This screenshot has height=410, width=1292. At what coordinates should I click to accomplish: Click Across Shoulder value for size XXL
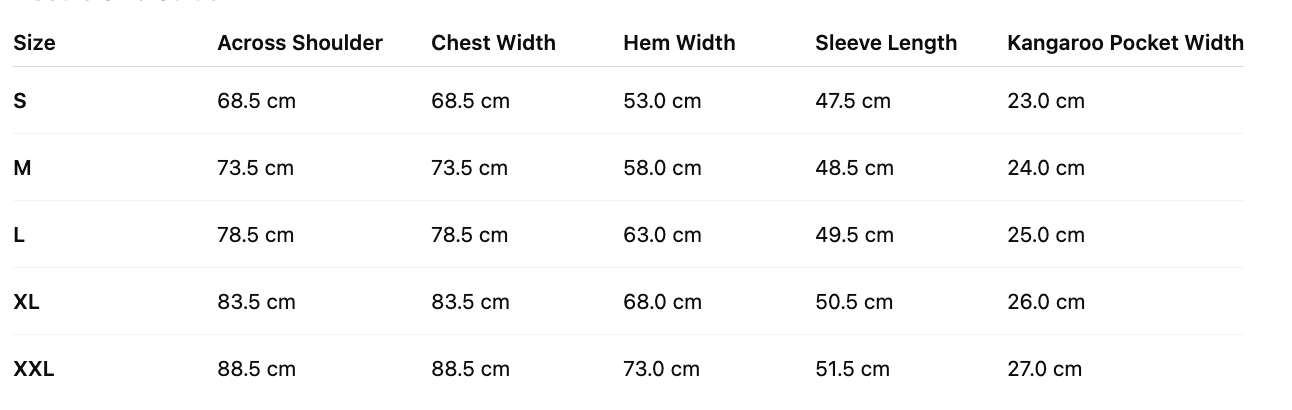[x=256, y=369]
